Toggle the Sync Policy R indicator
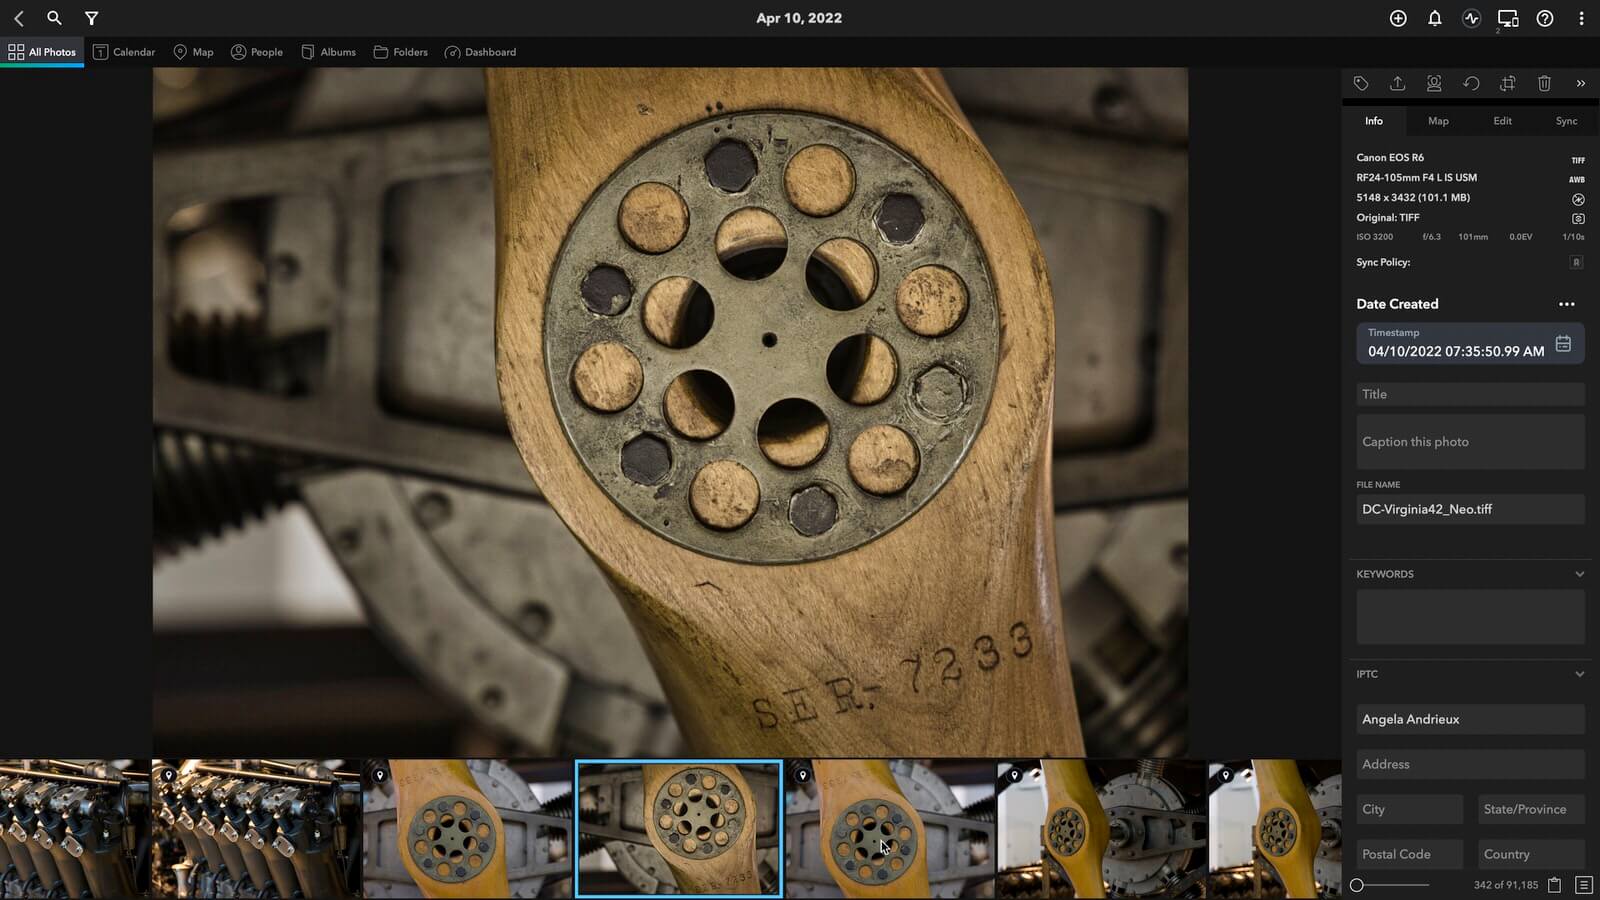 1576,263
